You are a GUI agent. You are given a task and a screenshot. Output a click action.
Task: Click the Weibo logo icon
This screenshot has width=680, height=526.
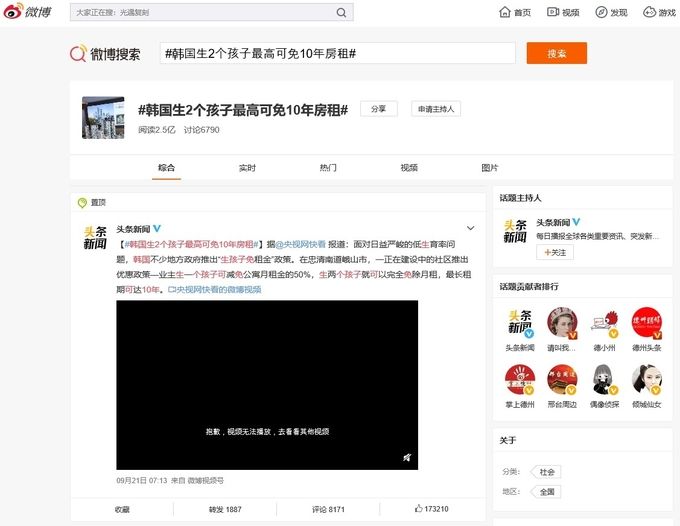pyautogui.click(x=27, y=12)
